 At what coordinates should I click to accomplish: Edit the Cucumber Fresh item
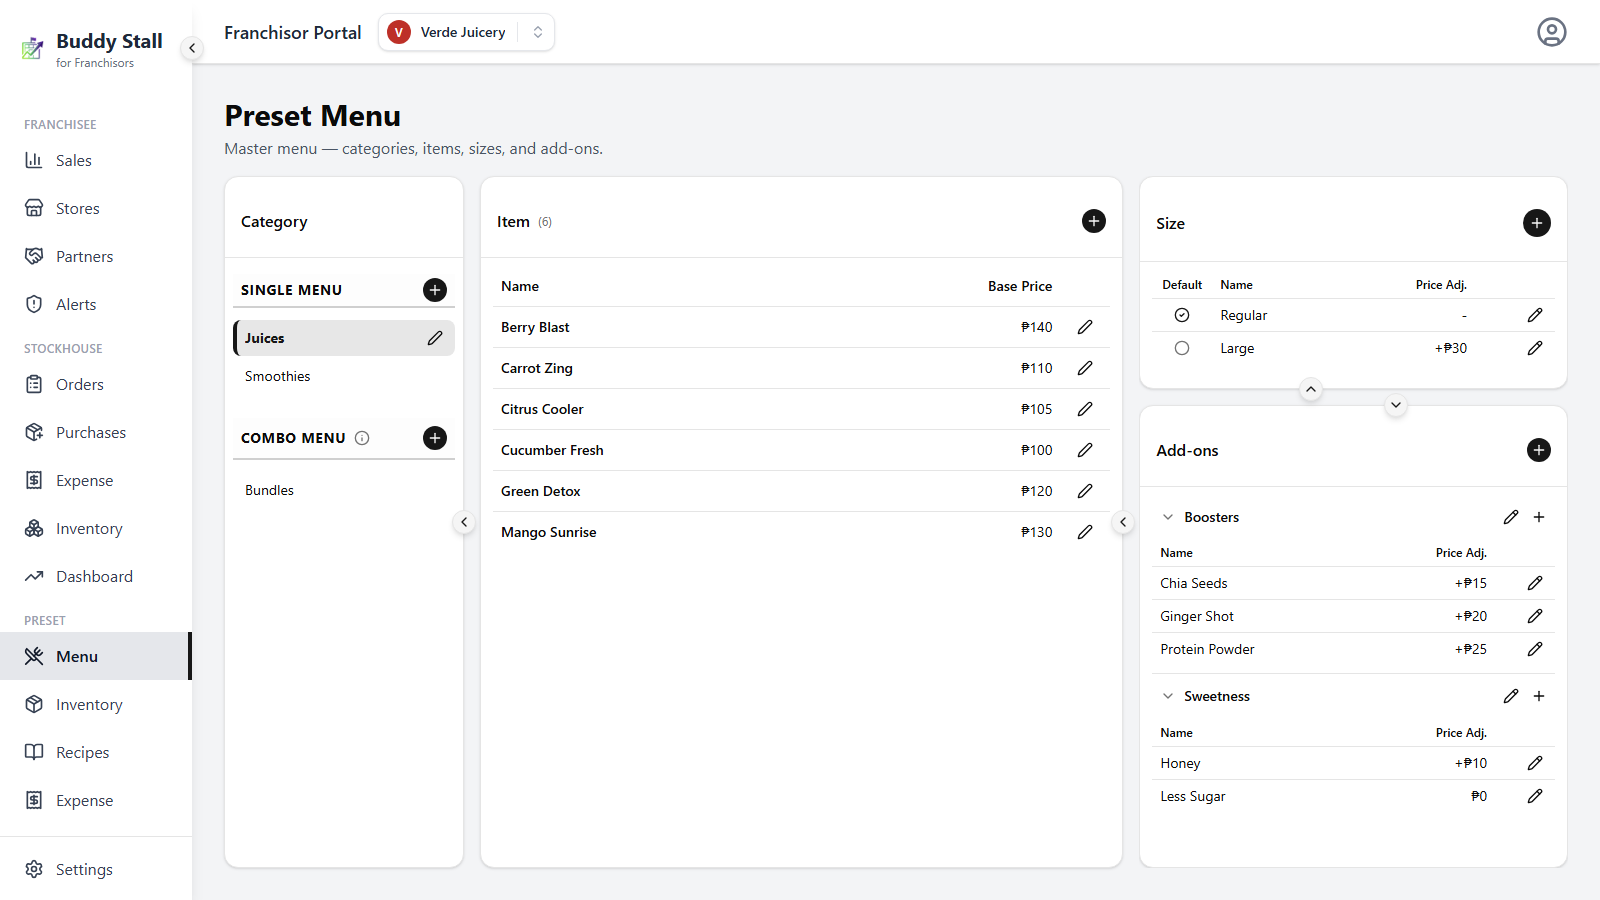(x=1085, y=450)
